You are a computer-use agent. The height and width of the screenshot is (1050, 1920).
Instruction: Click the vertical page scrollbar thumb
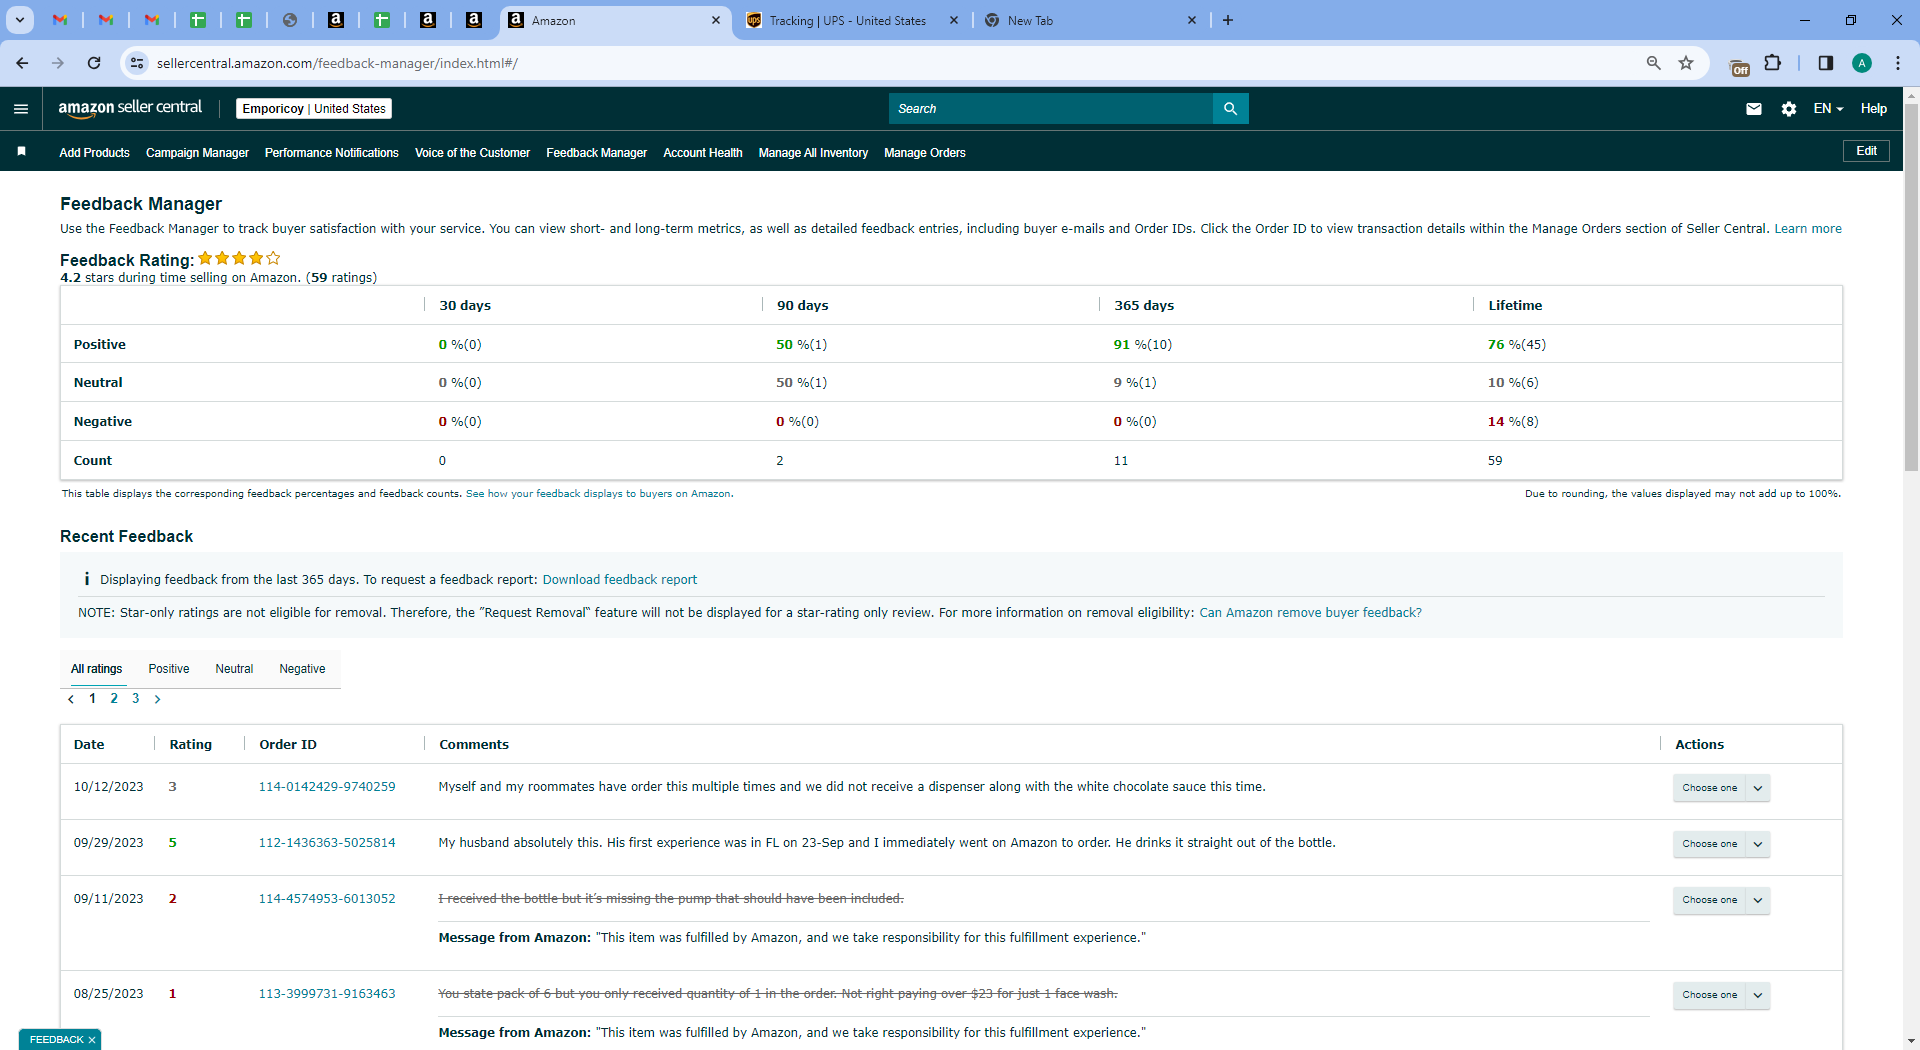click(1911, 285)
